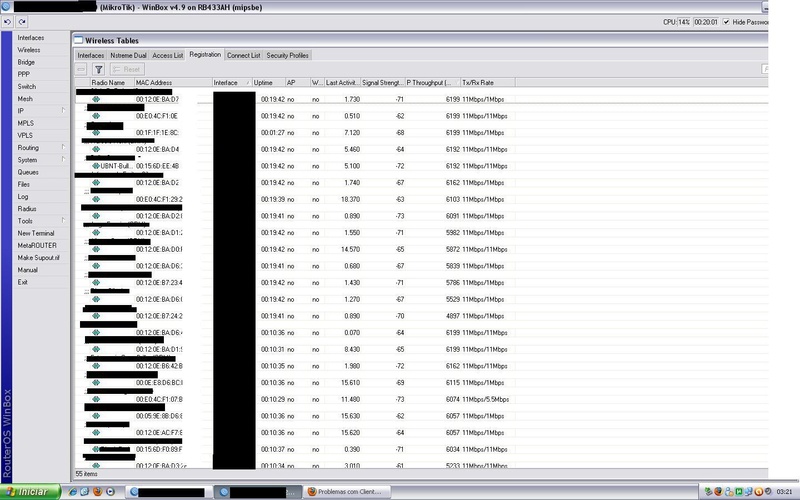This screenshot has width=800, height=500.
Task: Sort by the Radio Name column header
Action: [112, 82]
